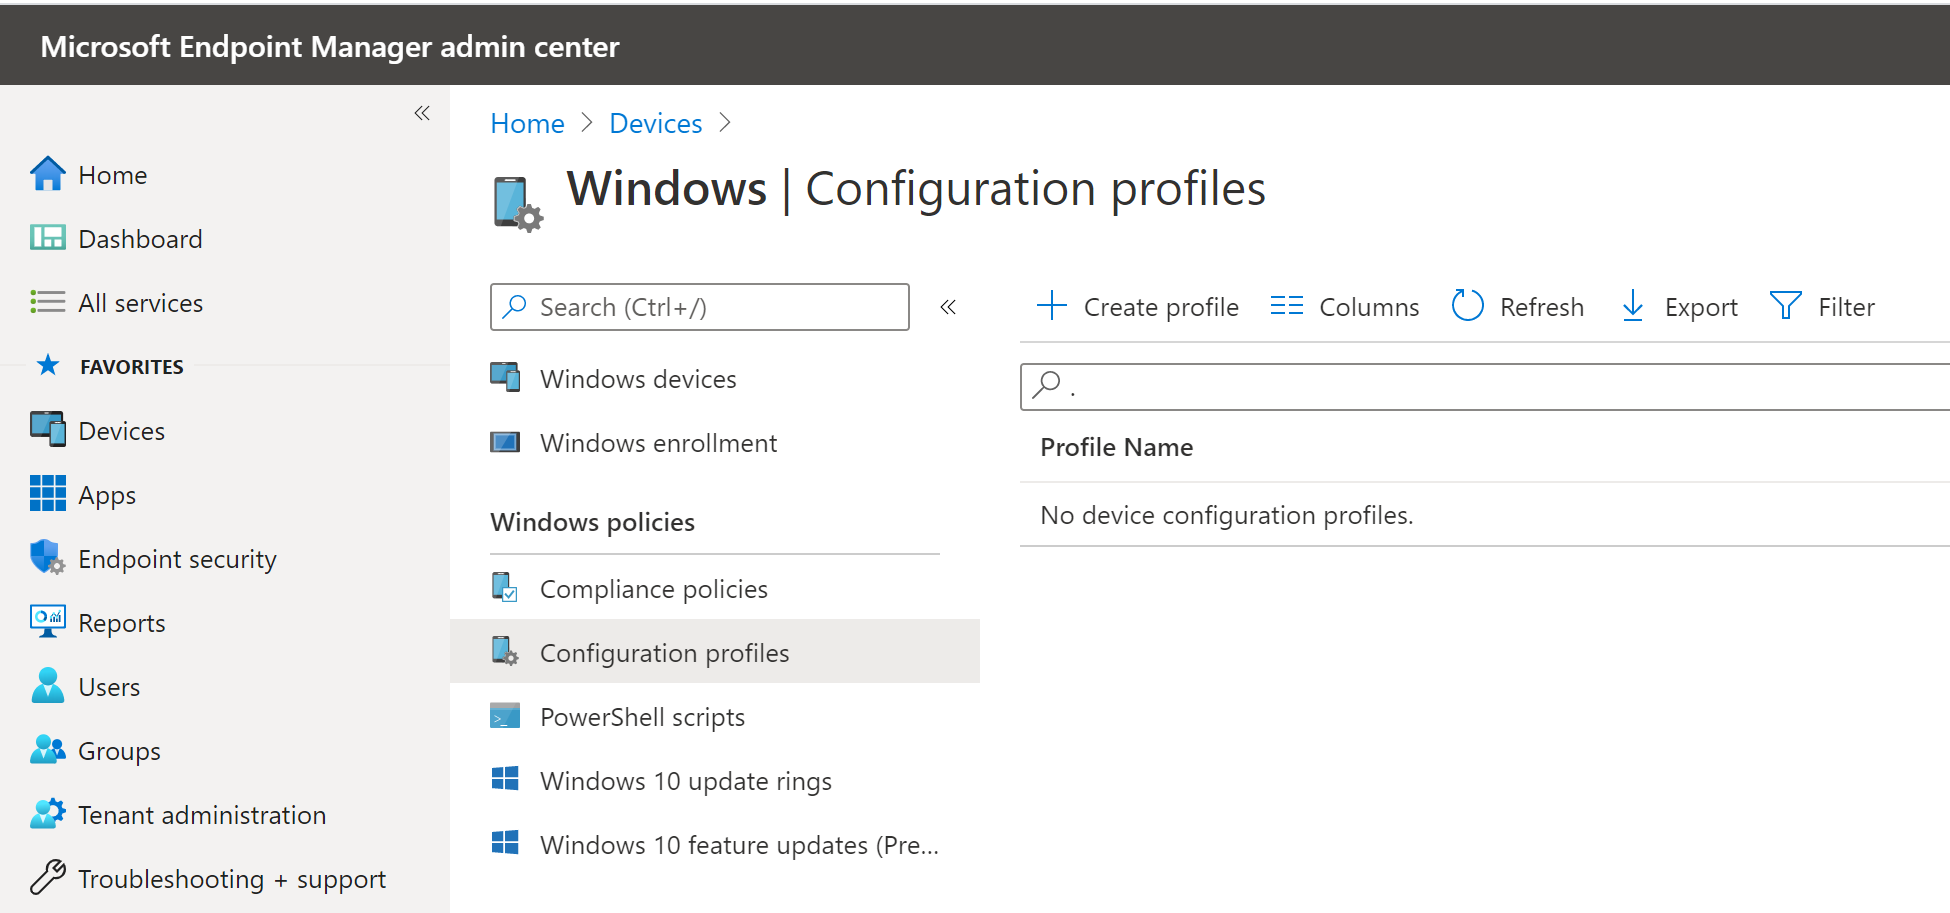1950x913 pixels.
Task: Click the Windows page header device icon
Action: [x=518, y=203]
